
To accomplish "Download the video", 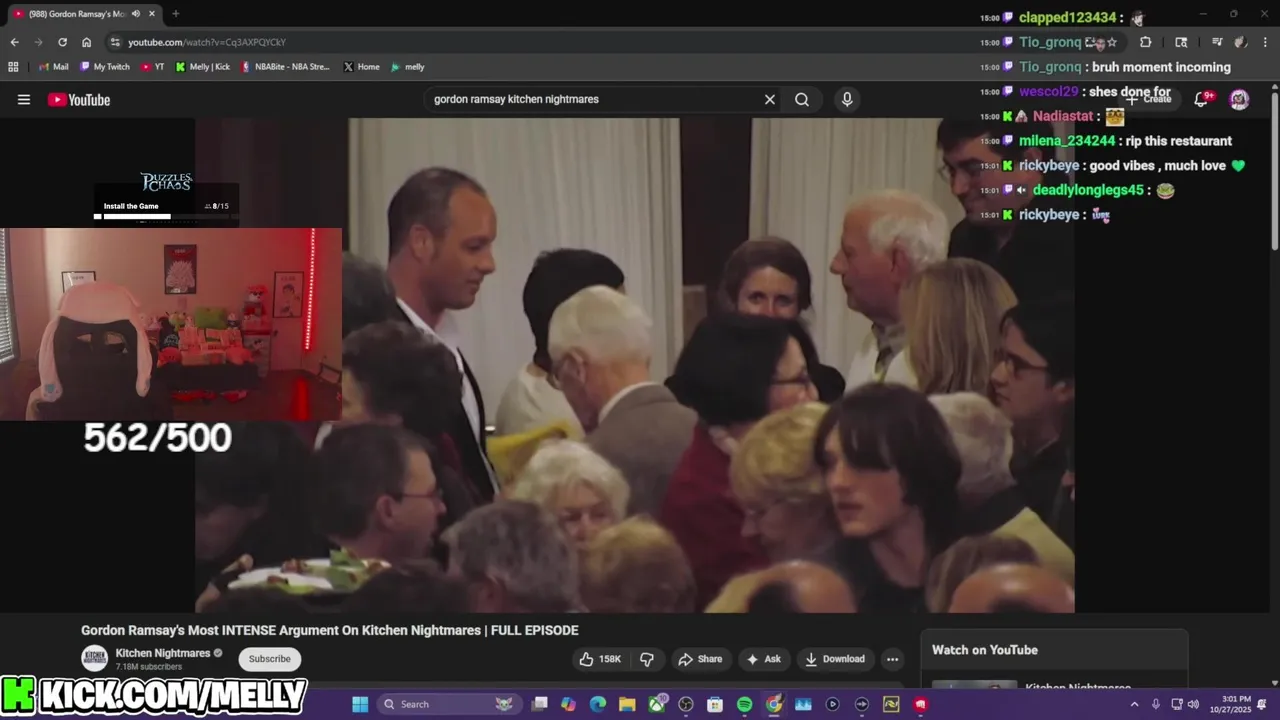I will 835,659.
